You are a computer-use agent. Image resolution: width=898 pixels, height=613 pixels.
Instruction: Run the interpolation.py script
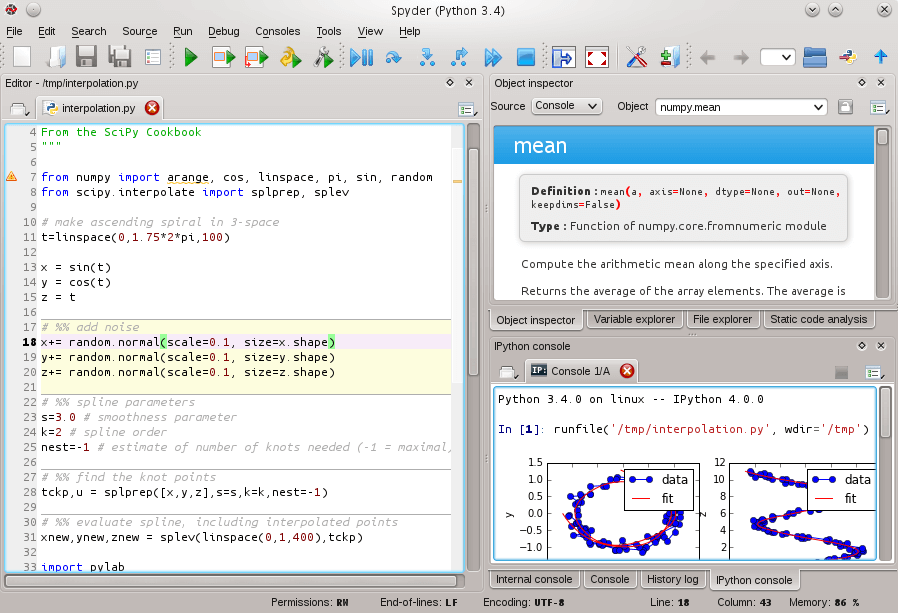(192, 57)
